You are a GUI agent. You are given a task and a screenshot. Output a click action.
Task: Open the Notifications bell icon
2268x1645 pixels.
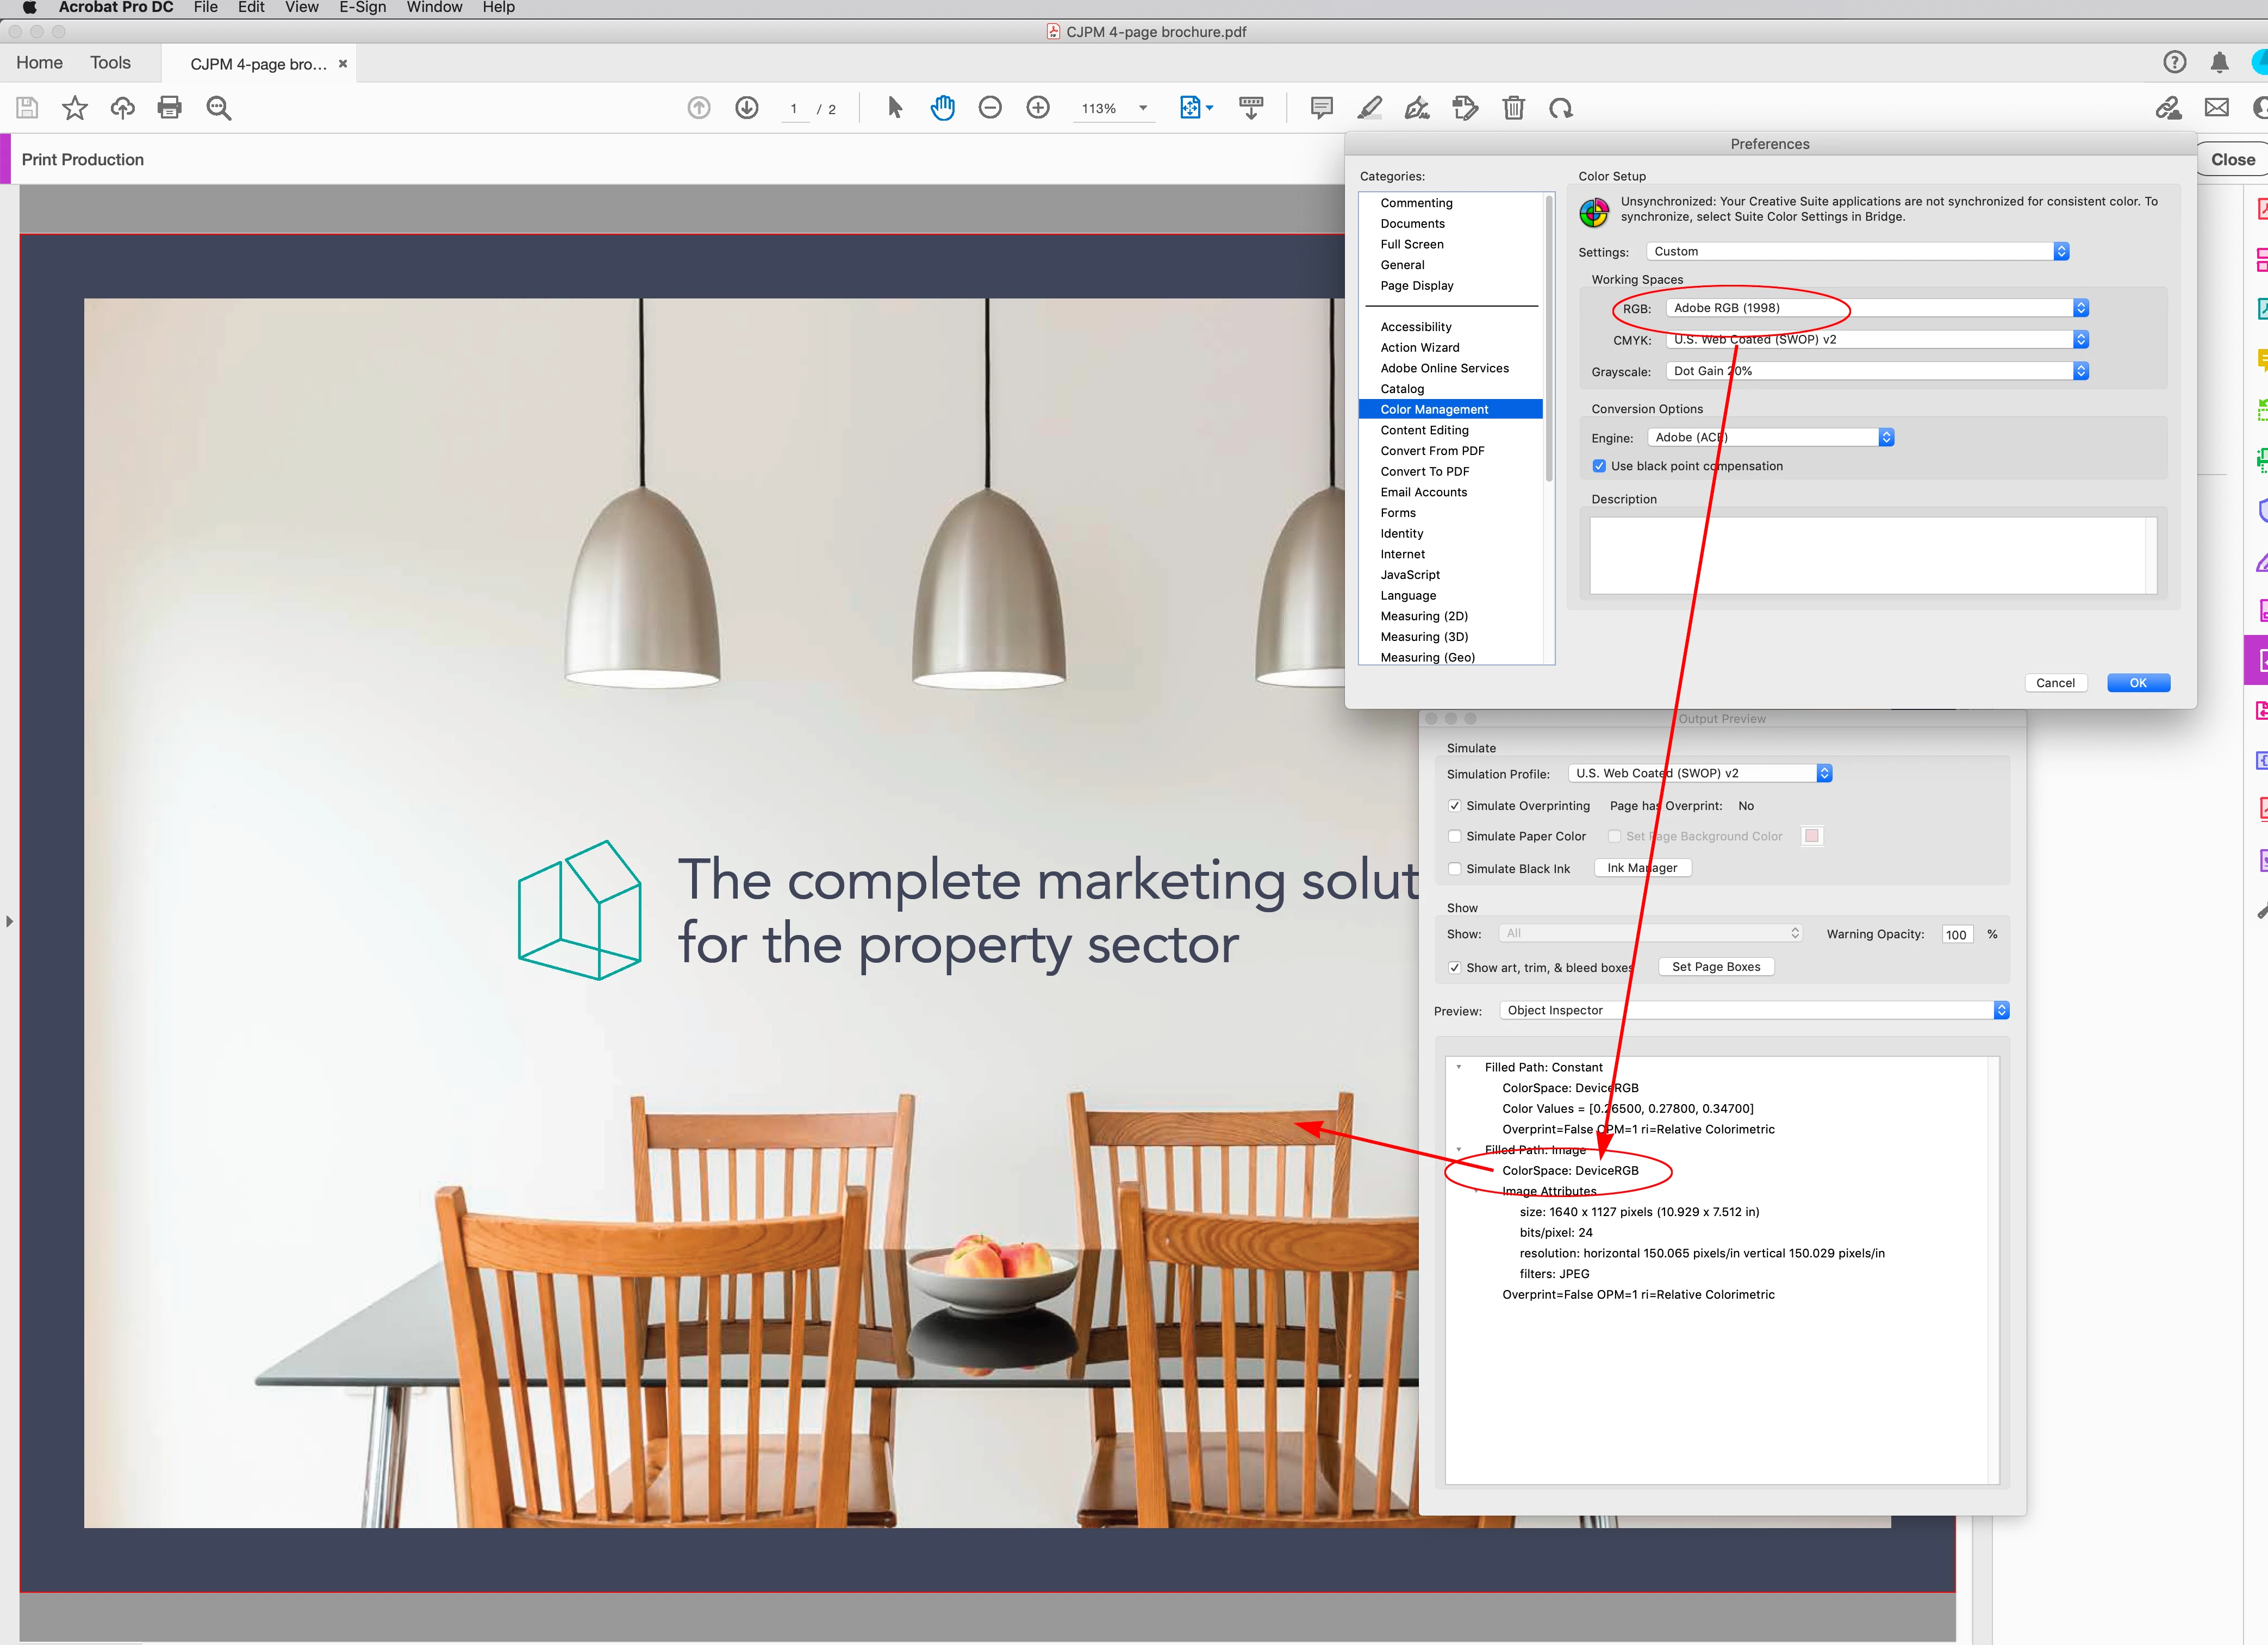click(2219, 63)
